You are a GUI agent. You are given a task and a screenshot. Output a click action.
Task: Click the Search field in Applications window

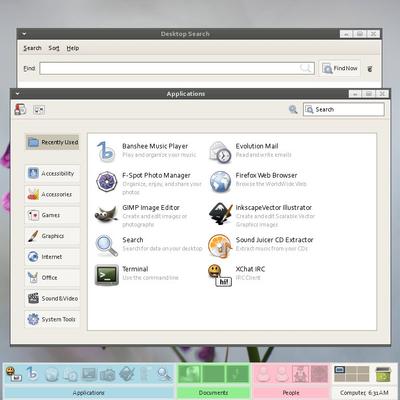[344, 109]
